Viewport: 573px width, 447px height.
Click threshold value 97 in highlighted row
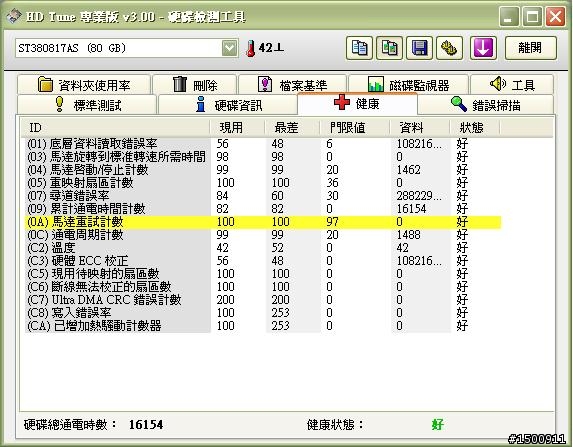[x=332, y=222]
